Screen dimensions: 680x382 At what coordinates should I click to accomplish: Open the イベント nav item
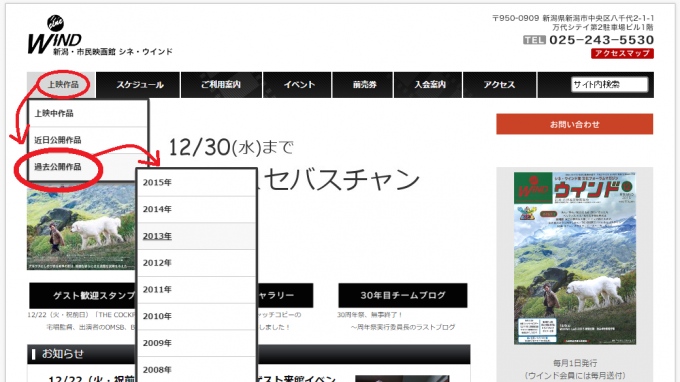(298, 85)
